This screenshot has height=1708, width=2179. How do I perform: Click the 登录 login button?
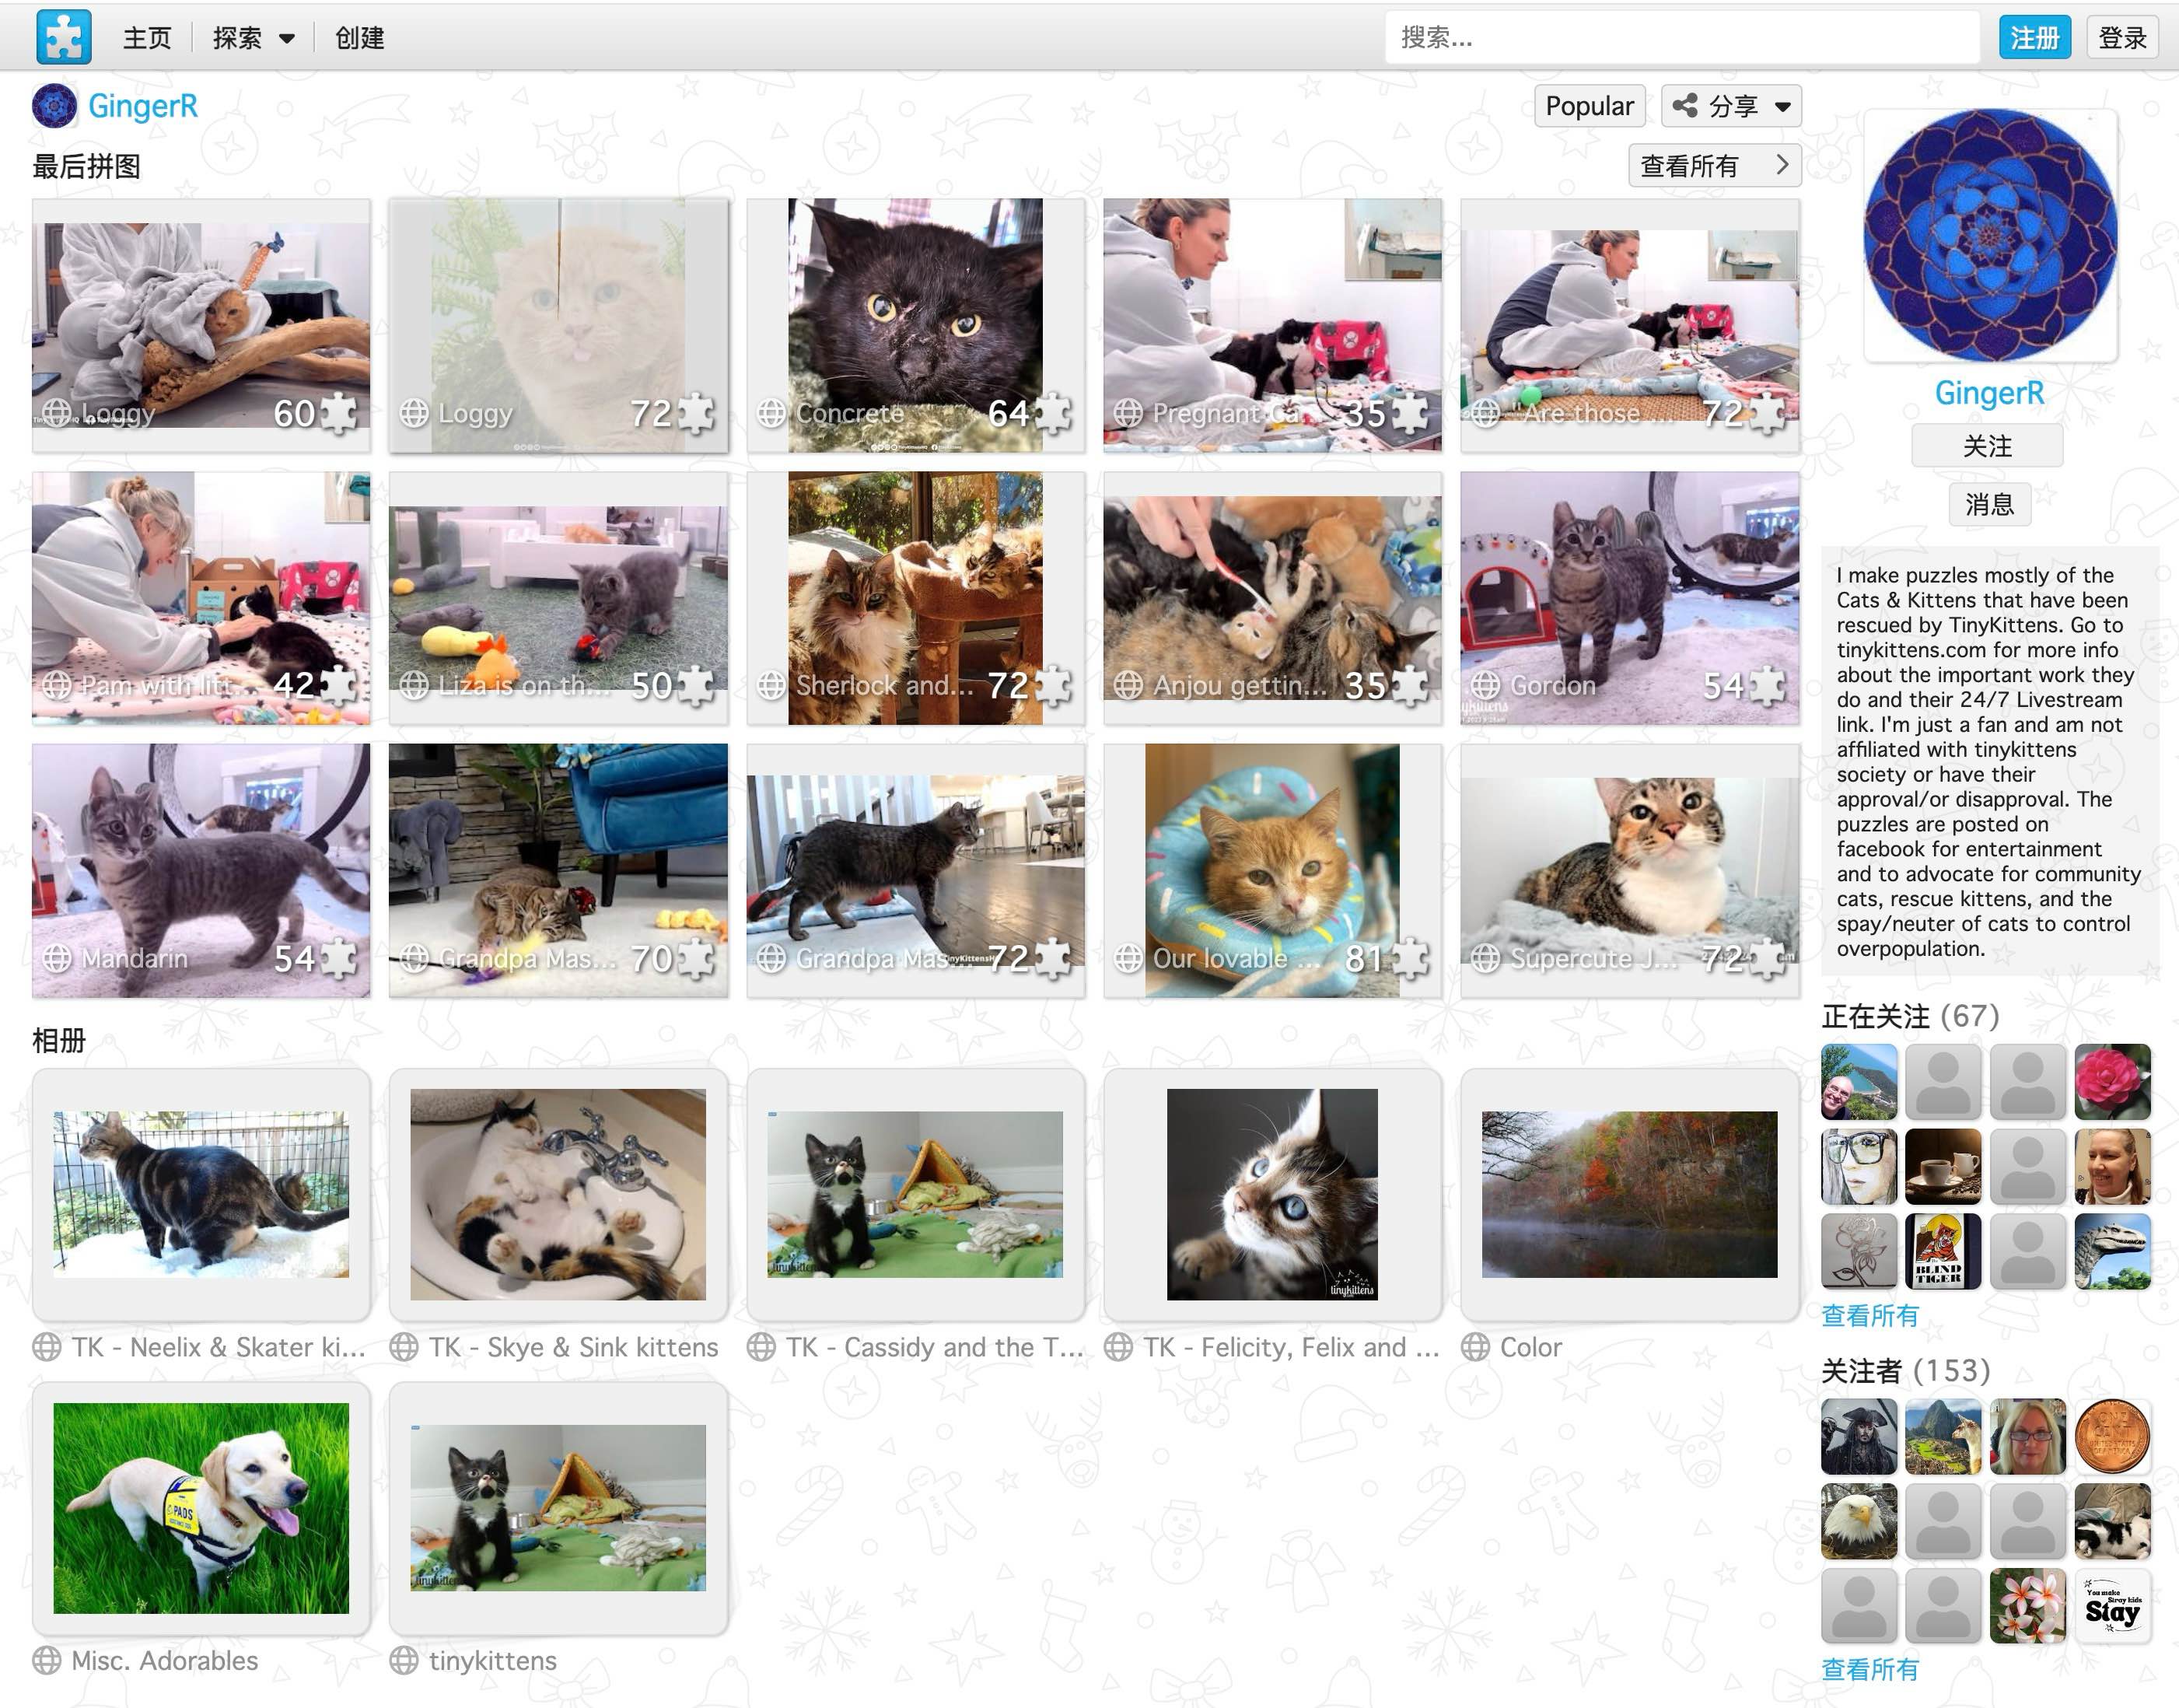click(2122, 37)
